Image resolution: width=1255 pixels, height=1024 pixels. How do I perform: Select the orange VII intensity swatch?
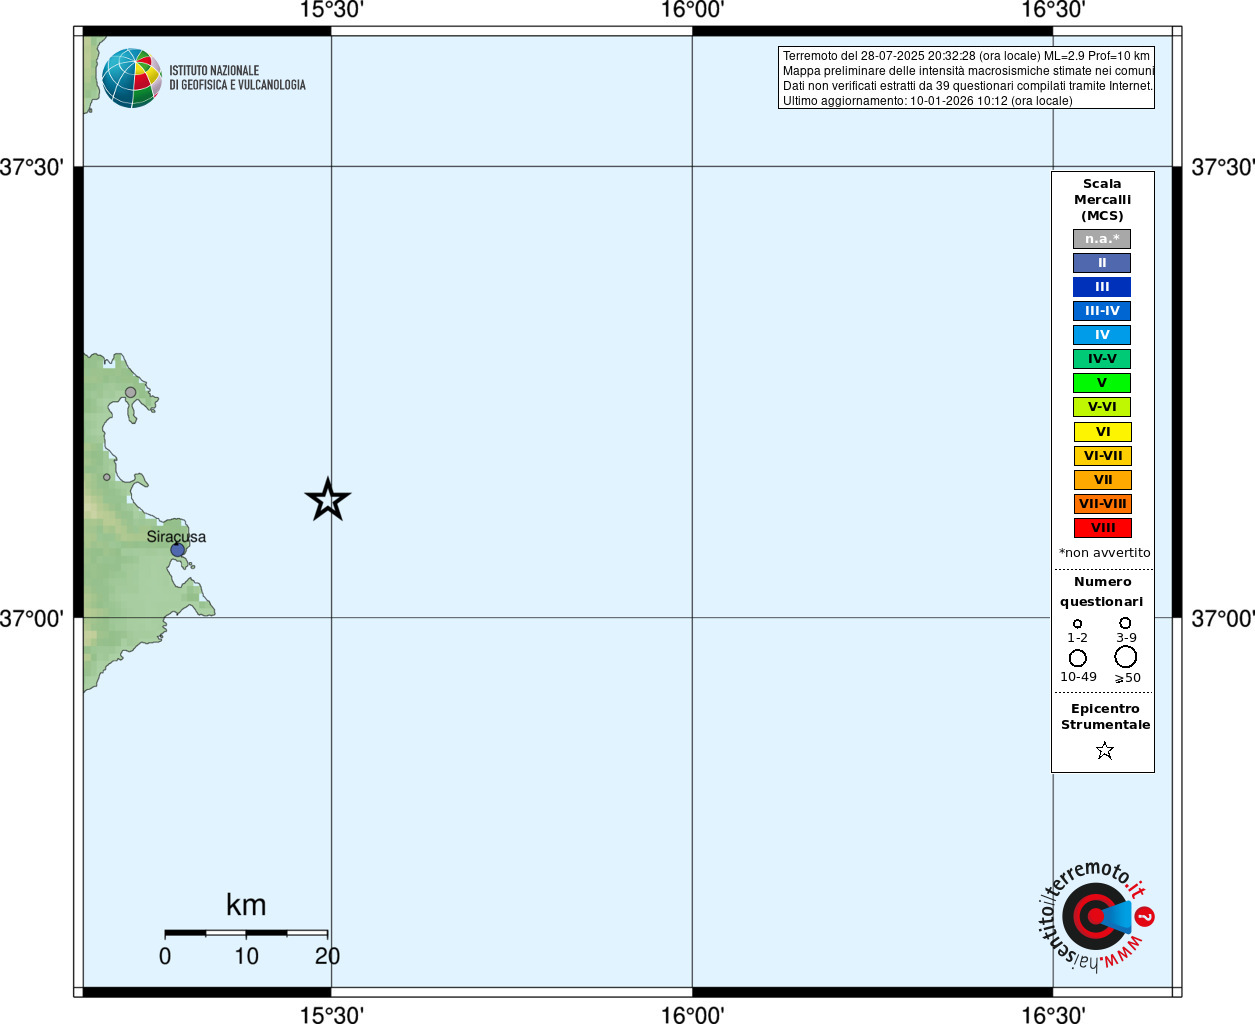1102,480
